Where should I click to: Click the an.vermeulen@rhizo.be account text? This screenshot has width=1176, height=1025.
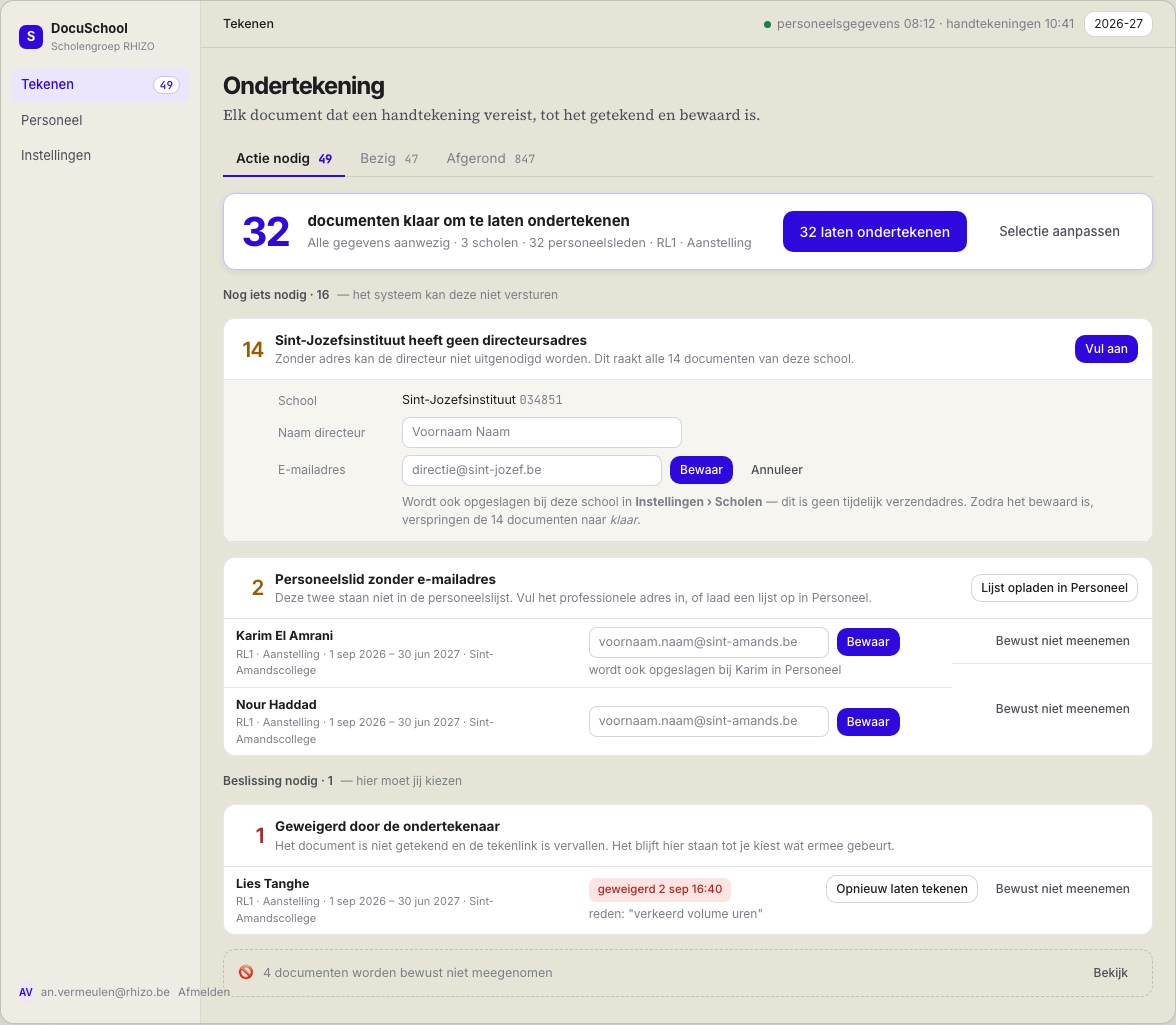[105, 992]
